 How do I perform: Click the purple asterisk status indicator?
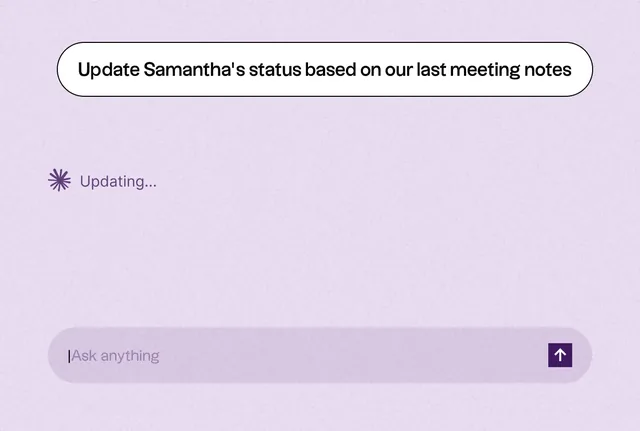click(x=59, y=180)
